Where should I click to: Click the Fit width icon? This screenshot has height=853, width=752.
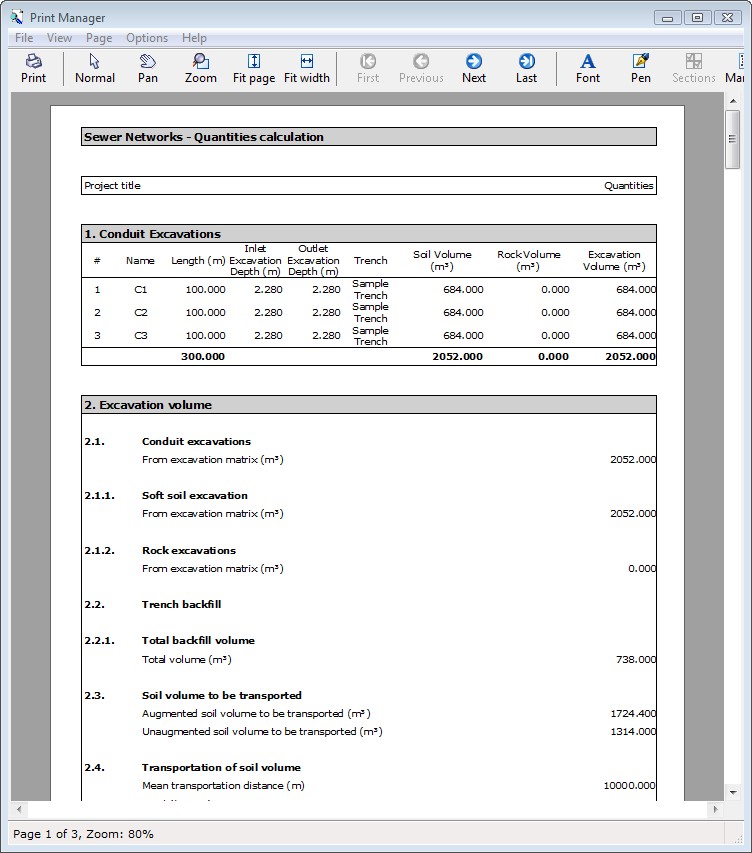pos(307,68)
